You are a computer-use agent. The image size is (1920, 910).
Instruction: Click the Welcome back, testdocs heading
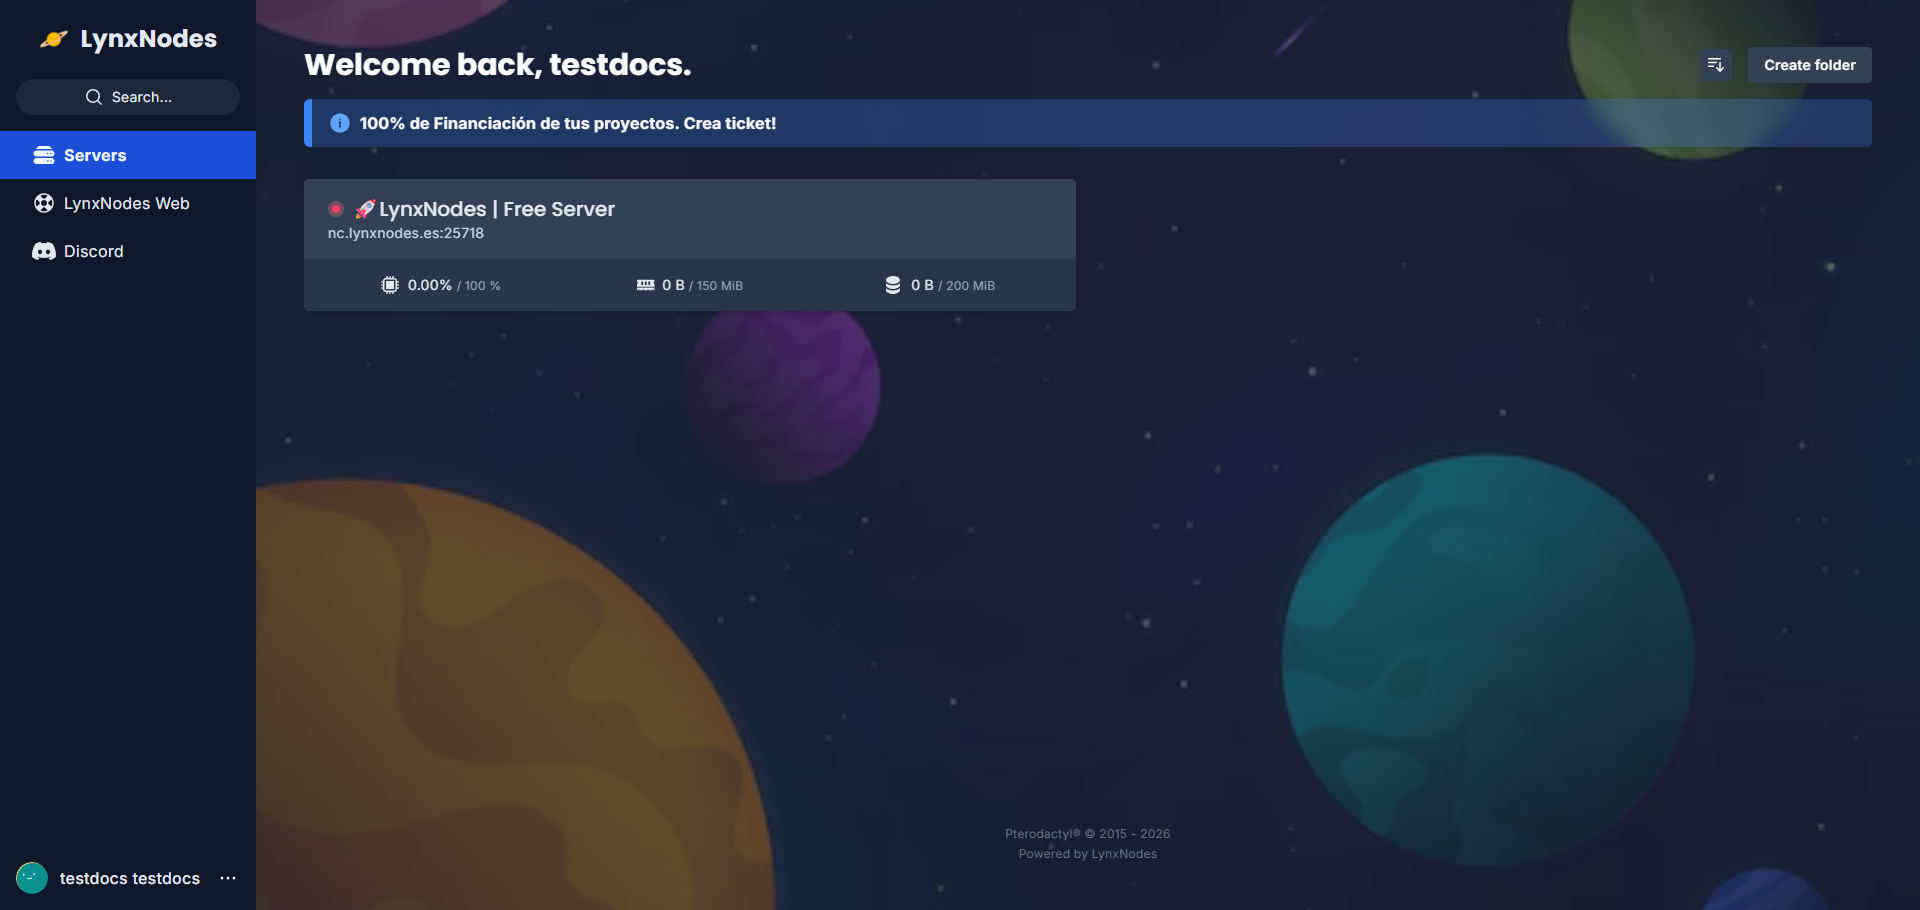click(498, 65)
